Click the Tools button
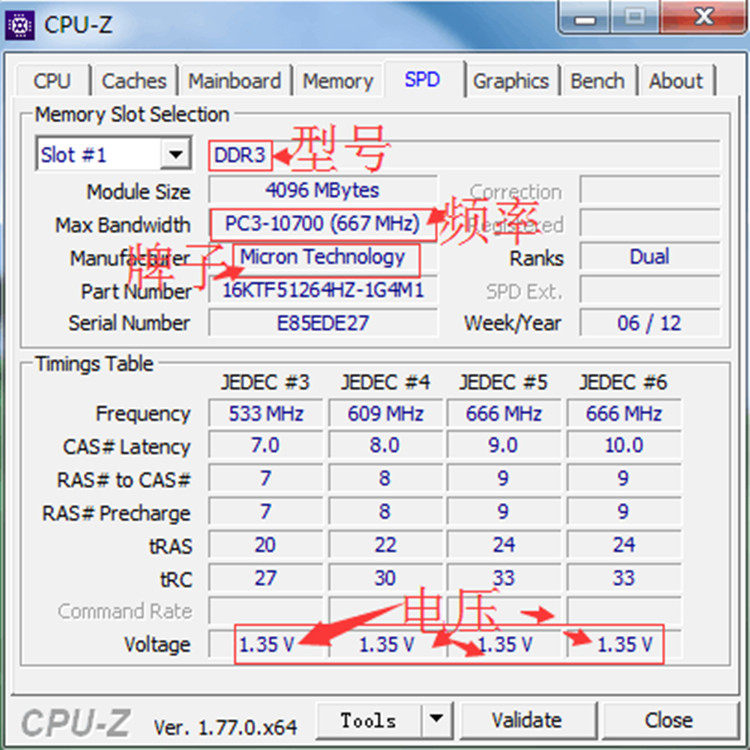 point(369,720)
